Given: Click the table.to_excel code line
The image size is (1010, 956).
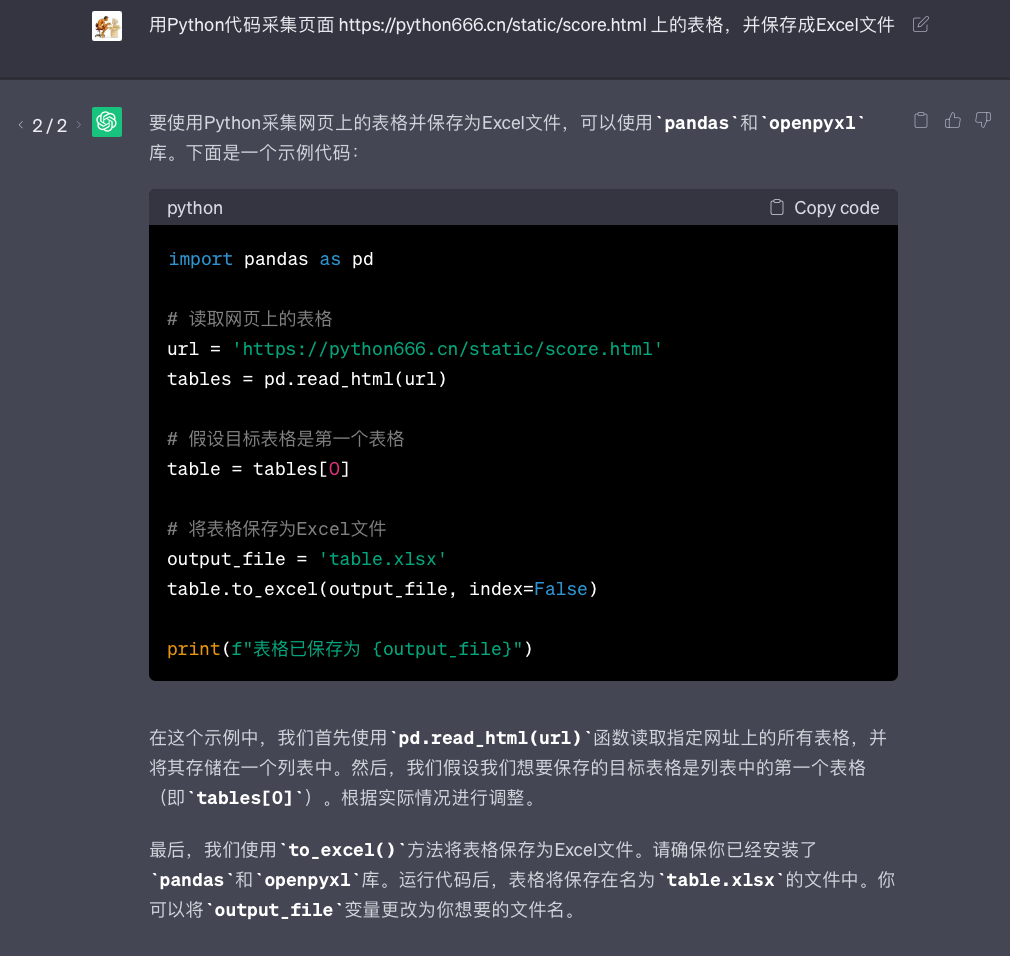Looking at the screenshot, I should (x=383, y=589).
